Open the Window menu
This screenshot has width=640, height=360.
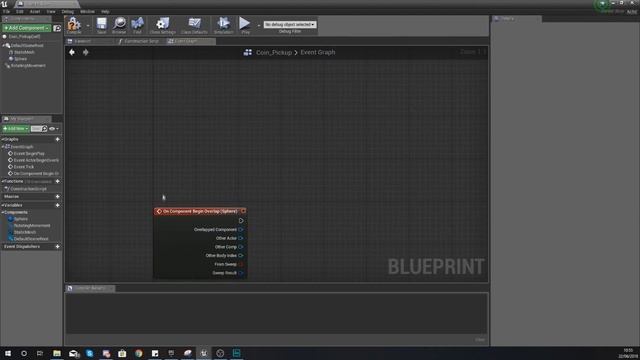click(x=87, y=11)
